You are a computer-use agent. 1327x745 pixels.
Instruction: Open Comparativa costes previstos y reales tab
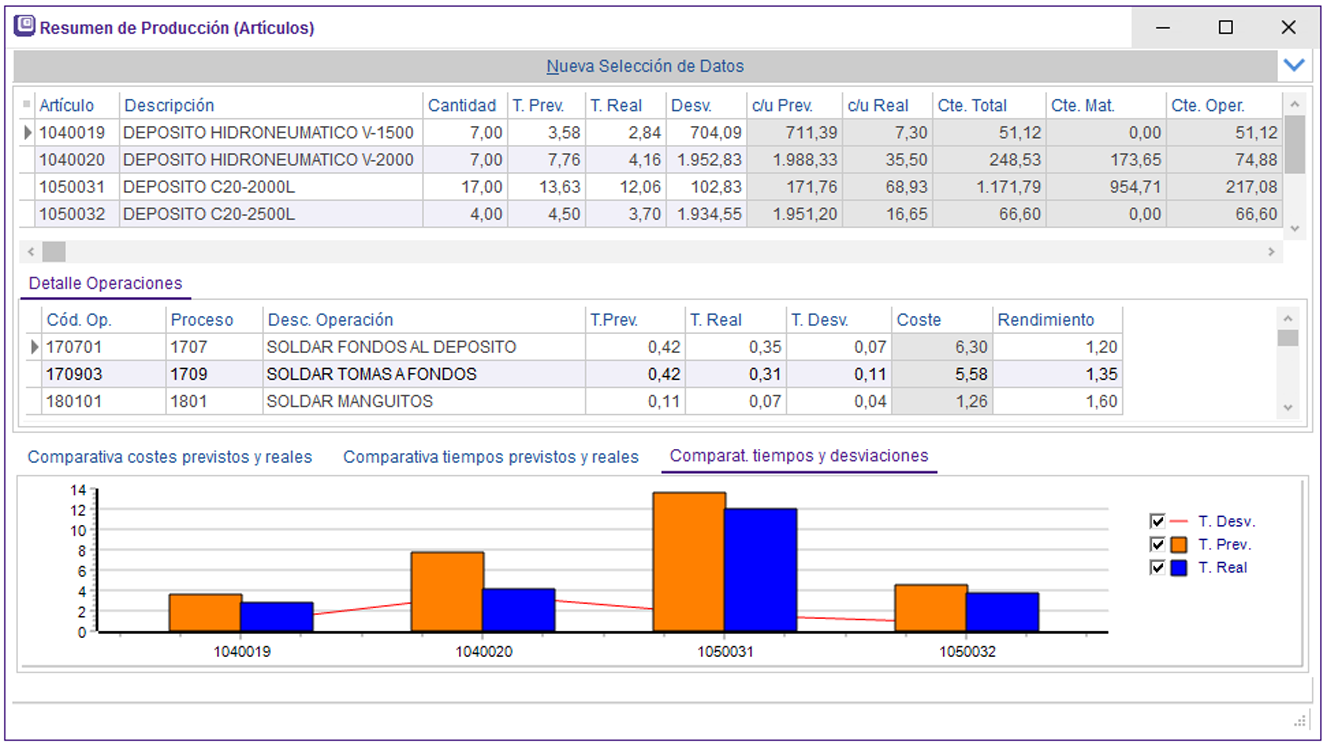(170, 457)
